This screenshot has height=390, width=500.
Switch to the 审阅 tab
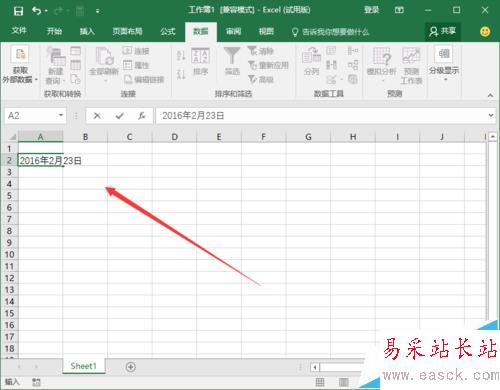(x=233, y=31)
